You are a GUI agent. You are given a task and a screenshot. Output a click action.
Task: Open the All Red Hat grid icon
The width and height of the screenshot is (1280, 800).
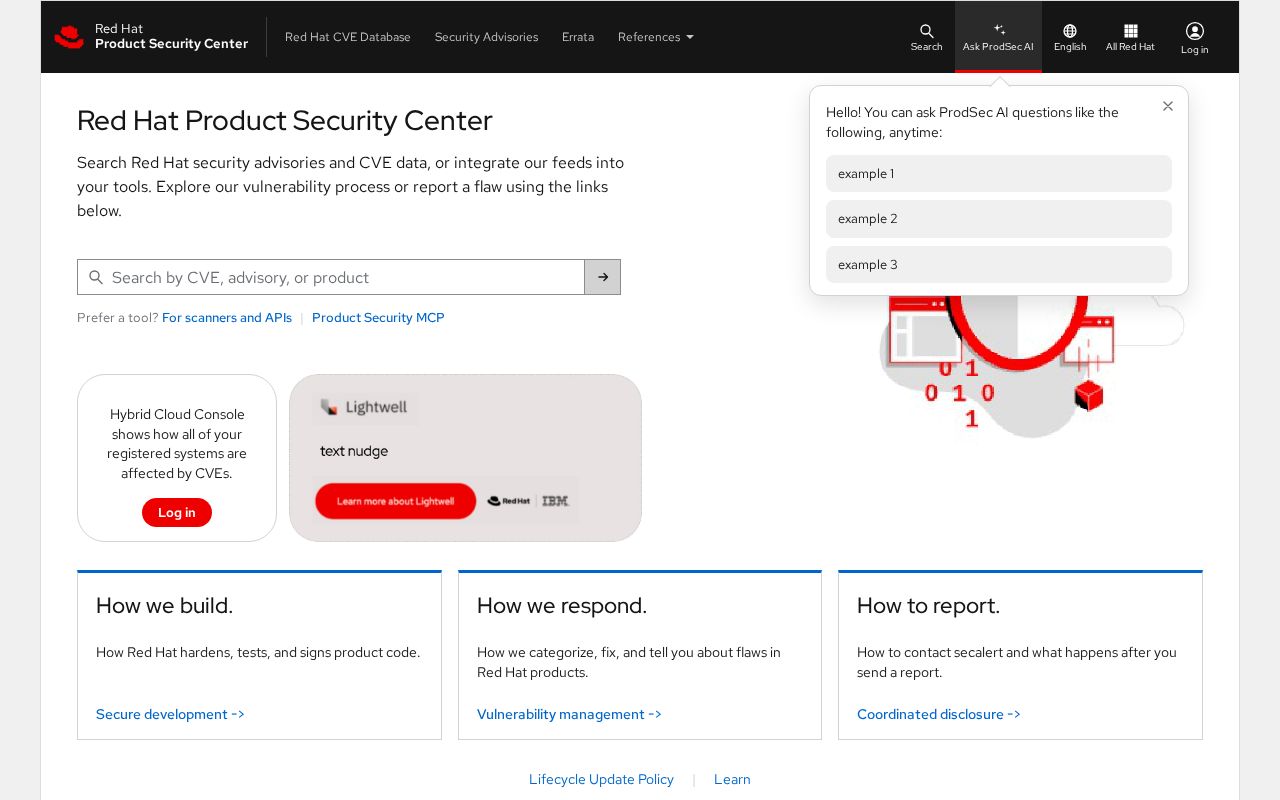pyautogui.click(x=1130, y=31)
